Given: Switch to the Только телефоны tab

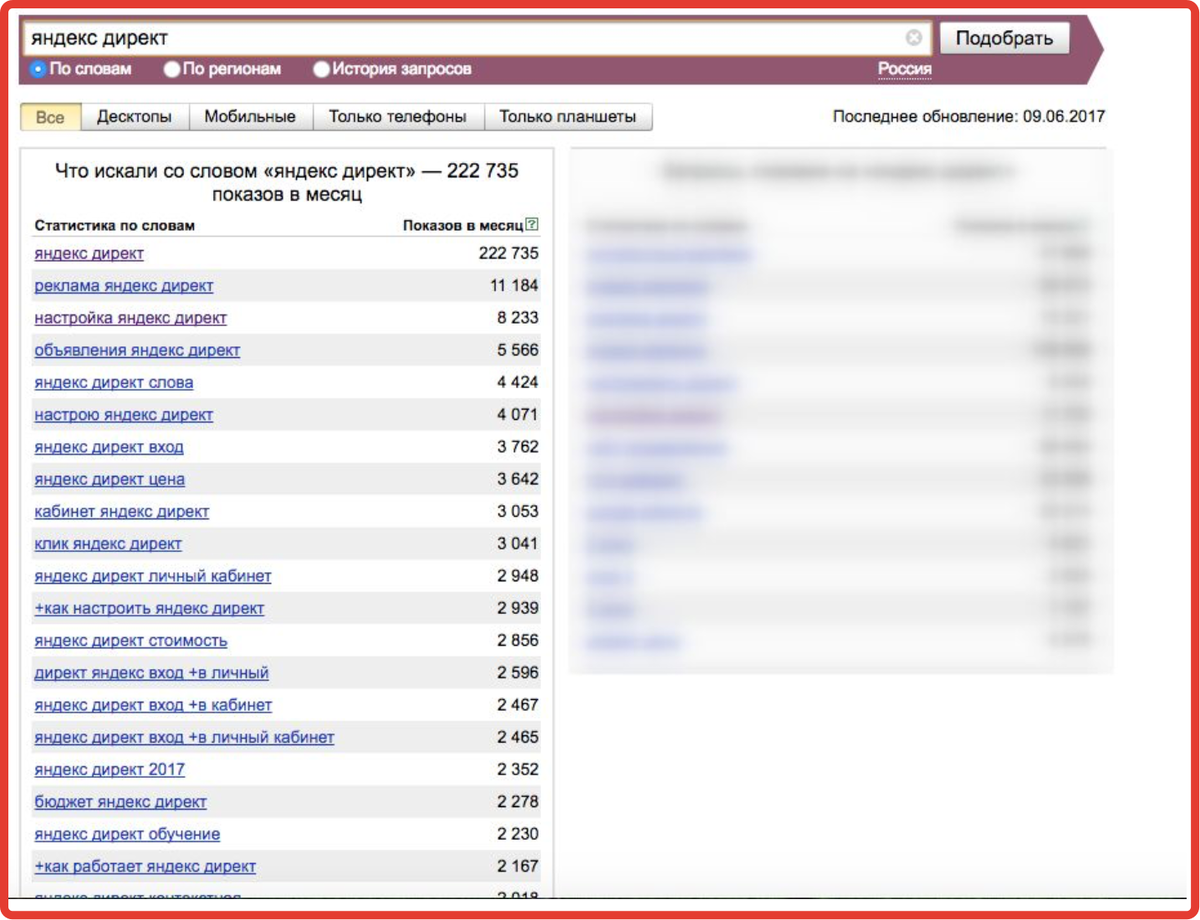Looking at the screenshot, I should point(398,117).
